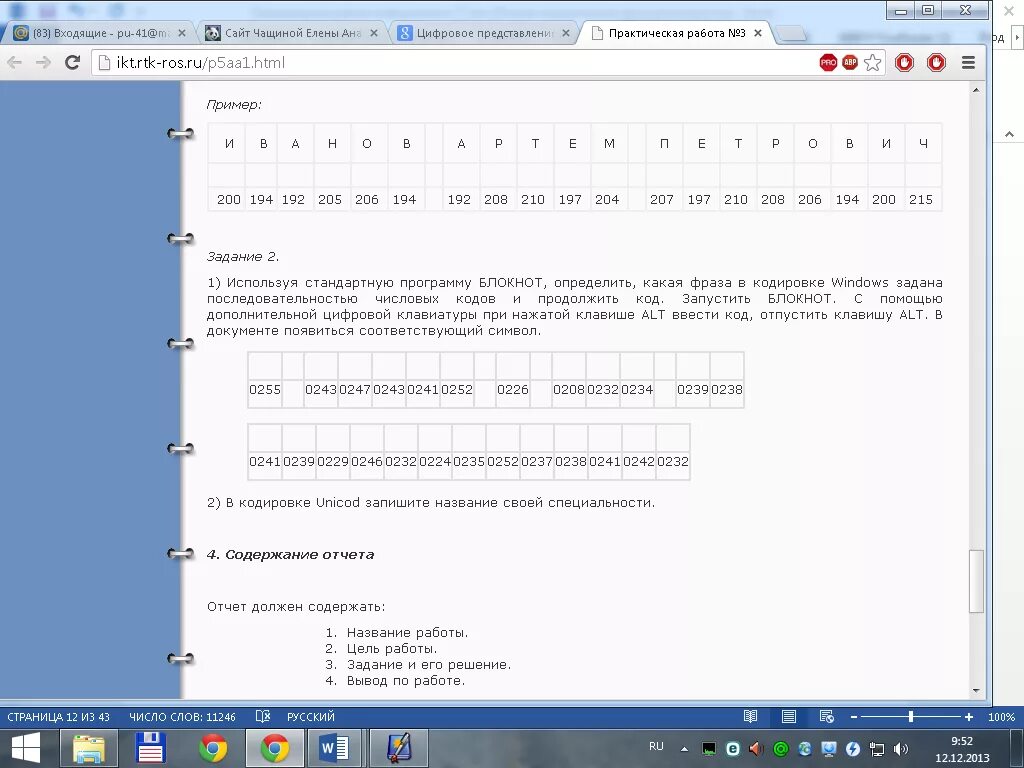Switch to Word read mode view
Viewport: 1024px width, 768px height.
(750, 717)
